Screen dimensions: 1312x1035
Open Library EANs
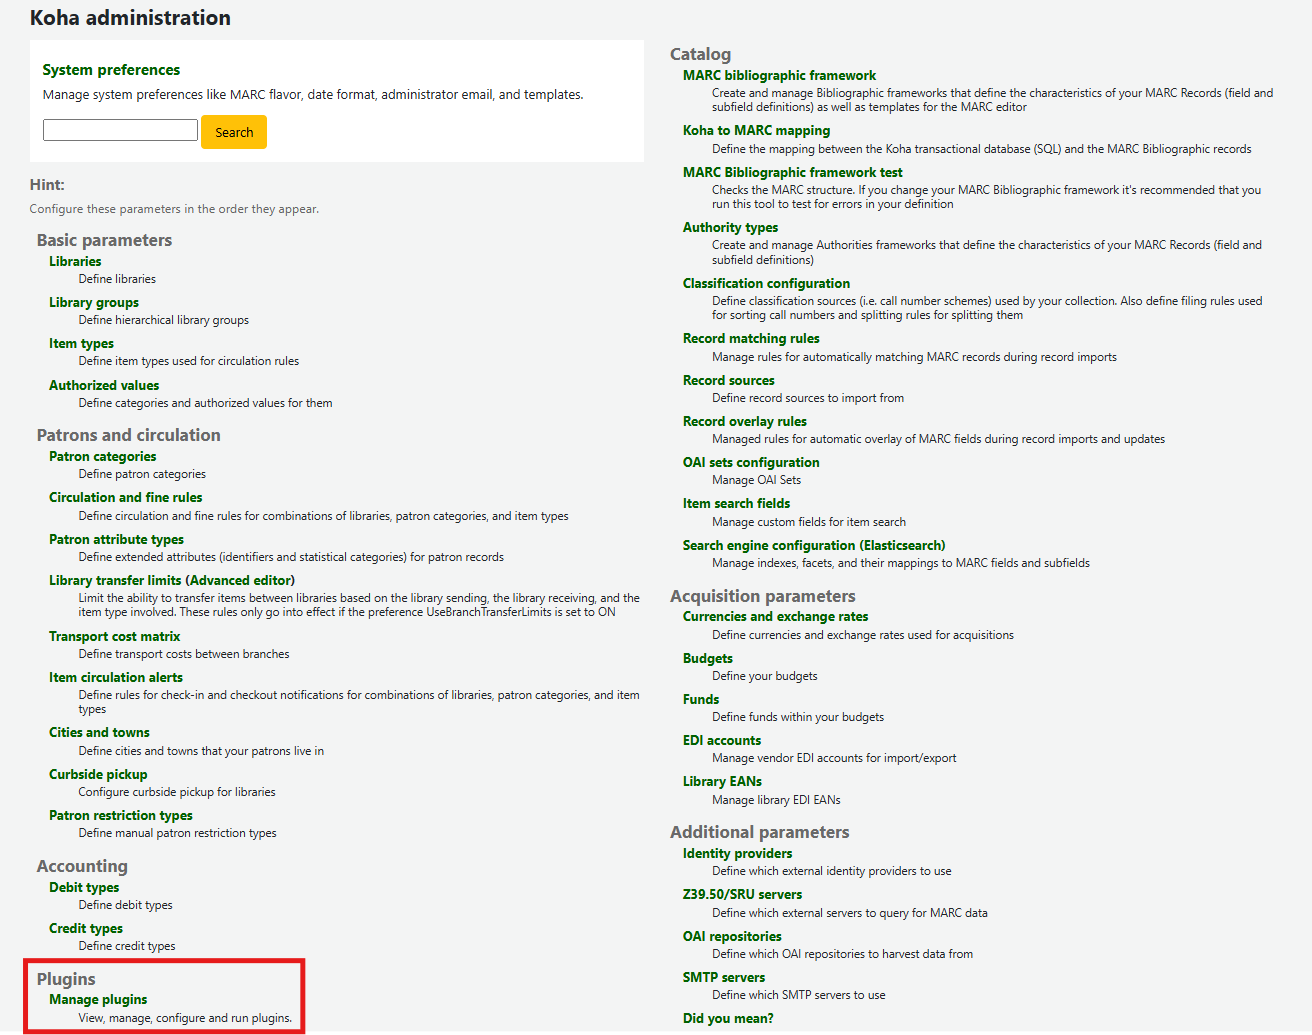(x=722, y=782)
